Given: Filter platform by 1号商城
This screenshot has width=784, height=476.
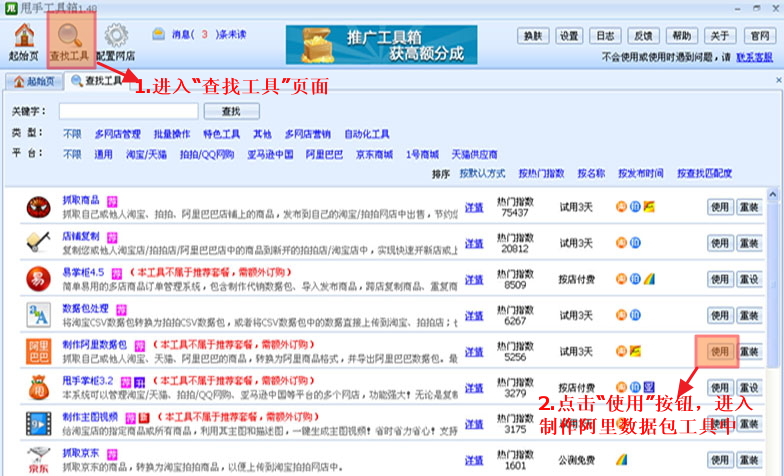Looking at the screenshot, I should (x=422, y=154).
